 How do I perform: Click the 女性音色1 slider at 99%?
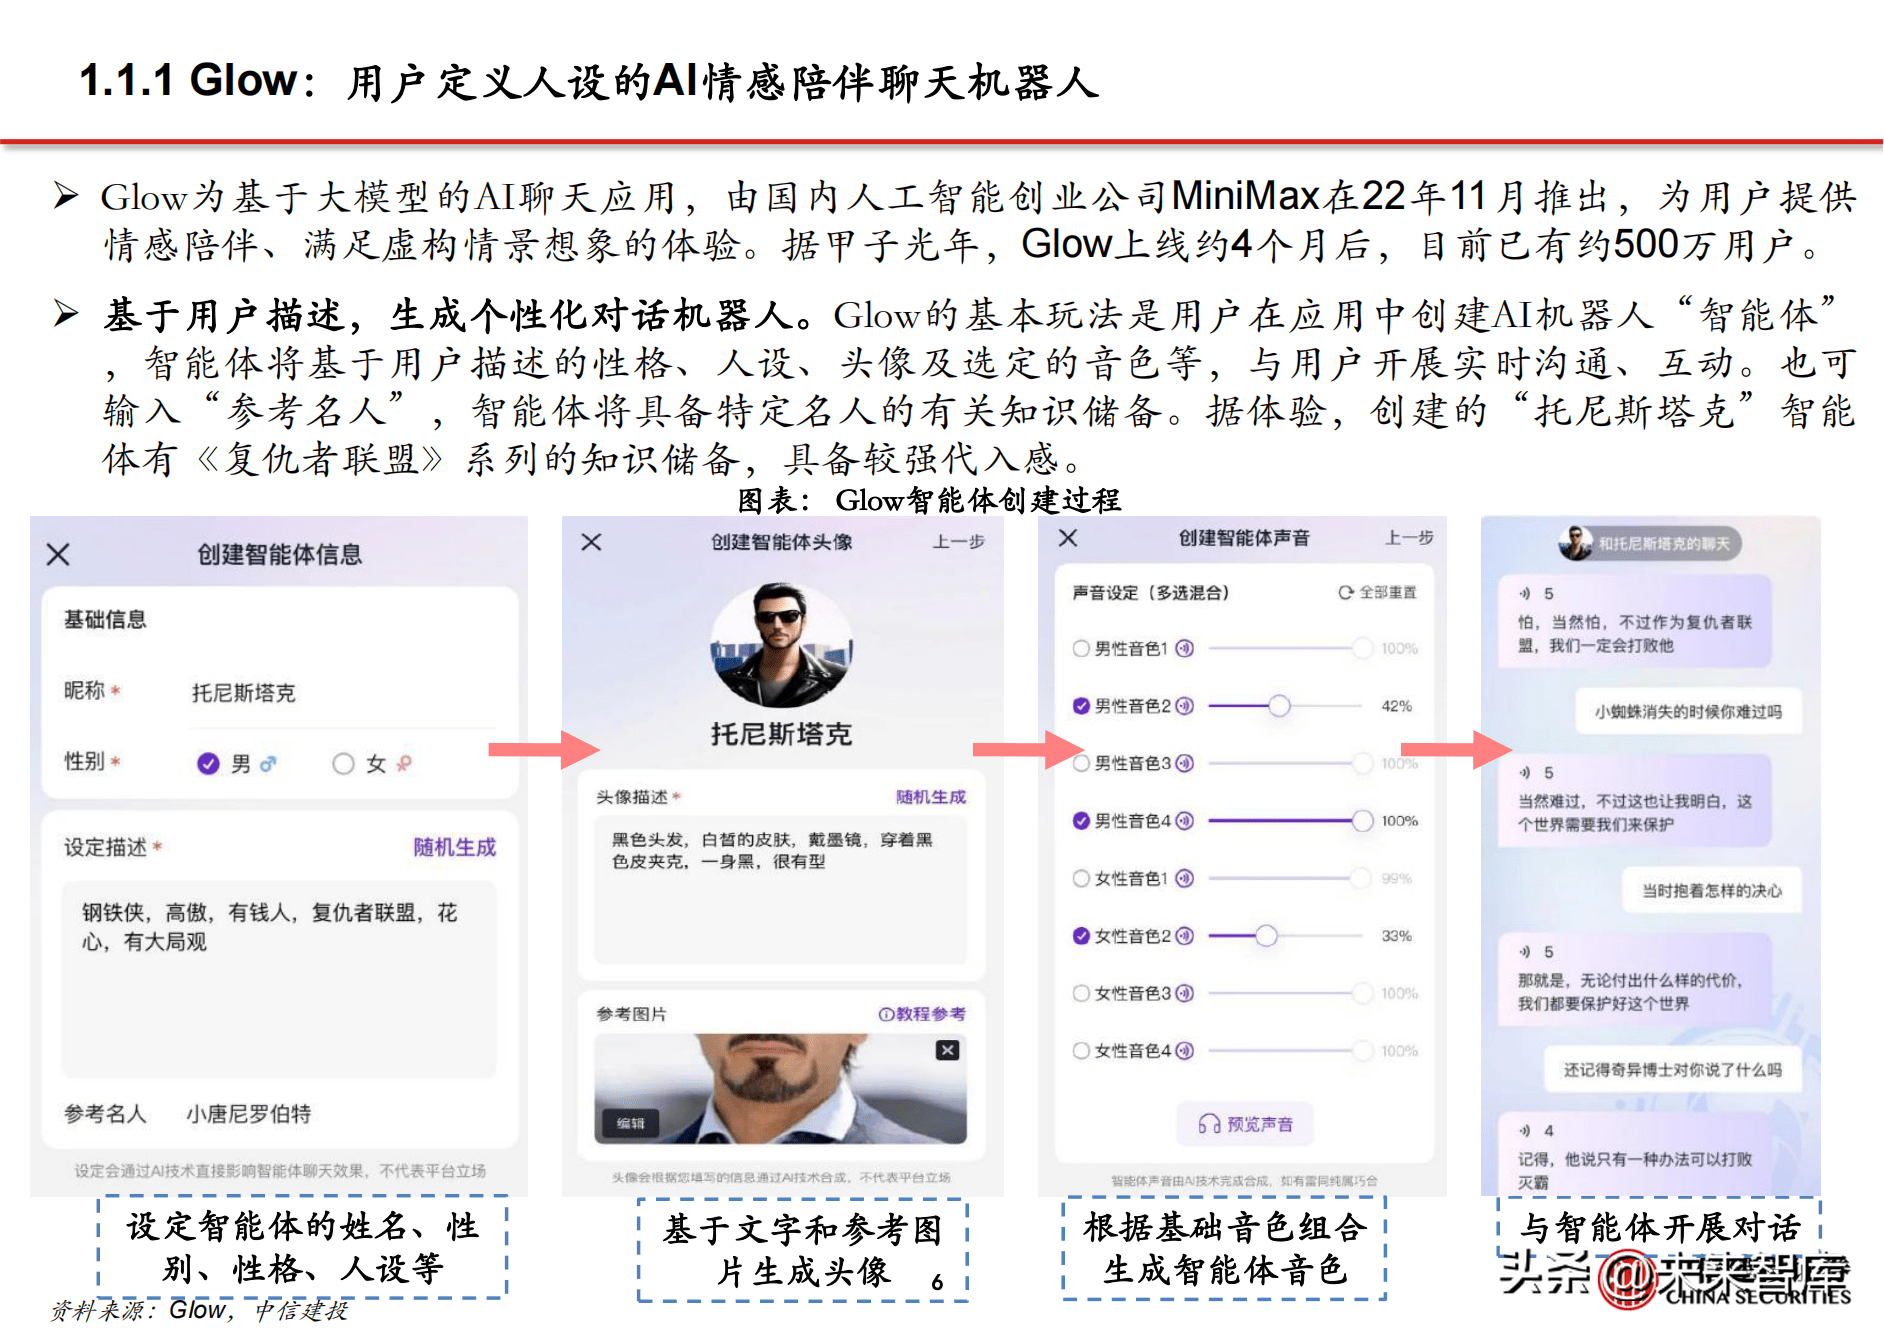pyautogui.click(x=1290, y=878)
